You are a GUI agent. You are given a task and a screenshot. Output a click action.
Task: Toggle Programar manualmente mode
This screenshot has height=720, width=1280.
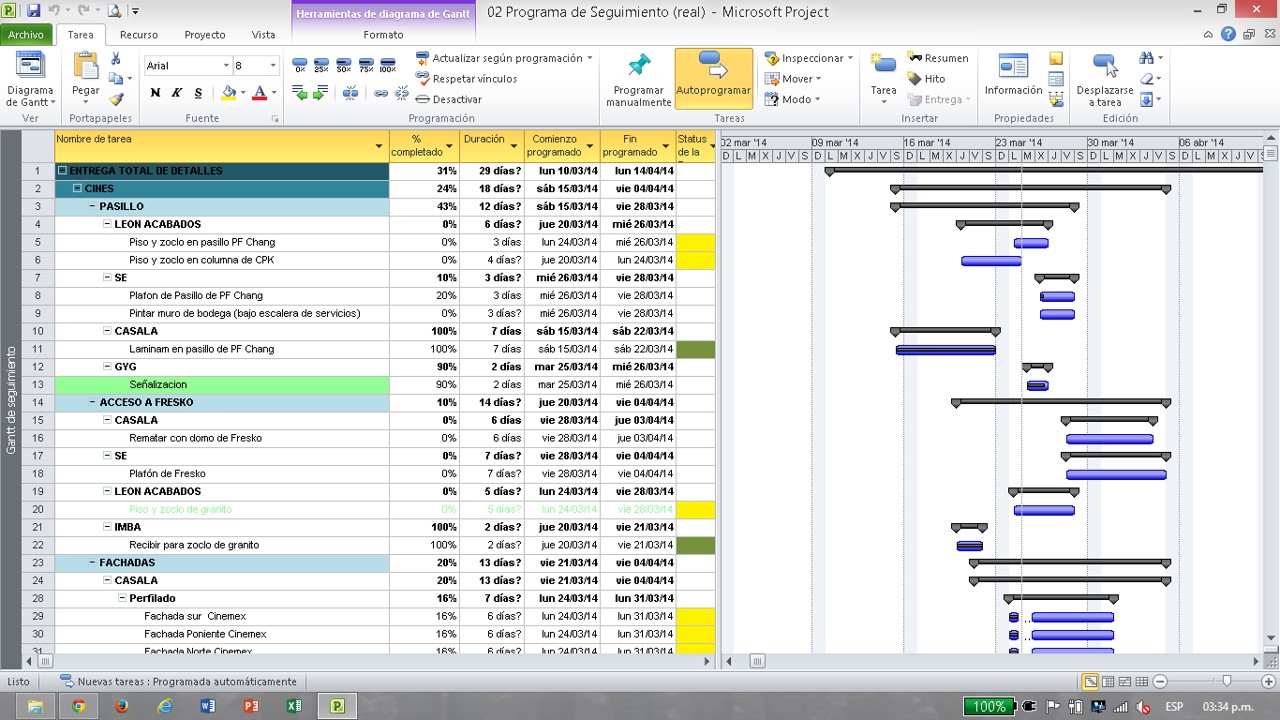638,80
